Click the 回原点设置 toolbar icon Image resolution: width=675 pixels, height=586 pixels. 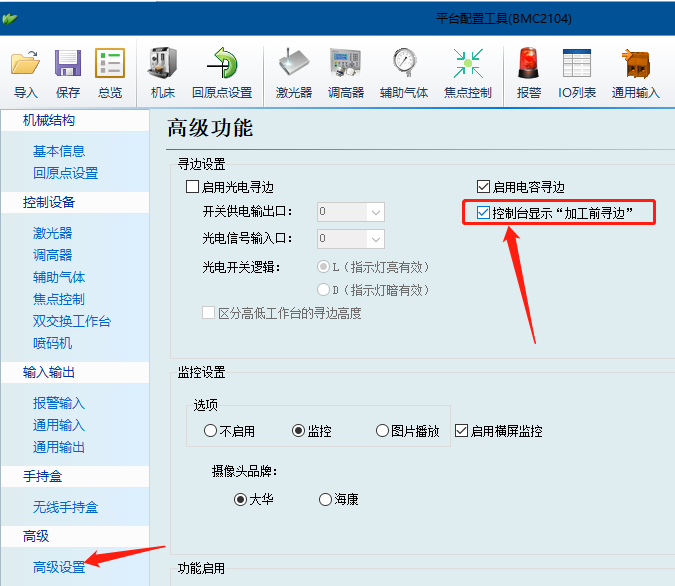[x=222, y=63]
